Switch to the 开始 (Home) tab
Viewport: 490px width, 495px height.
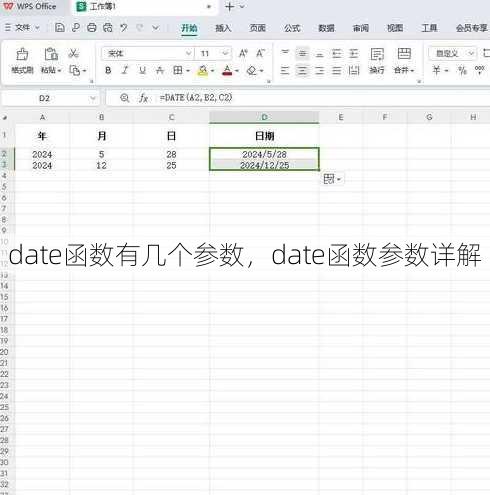coord(189,28)
